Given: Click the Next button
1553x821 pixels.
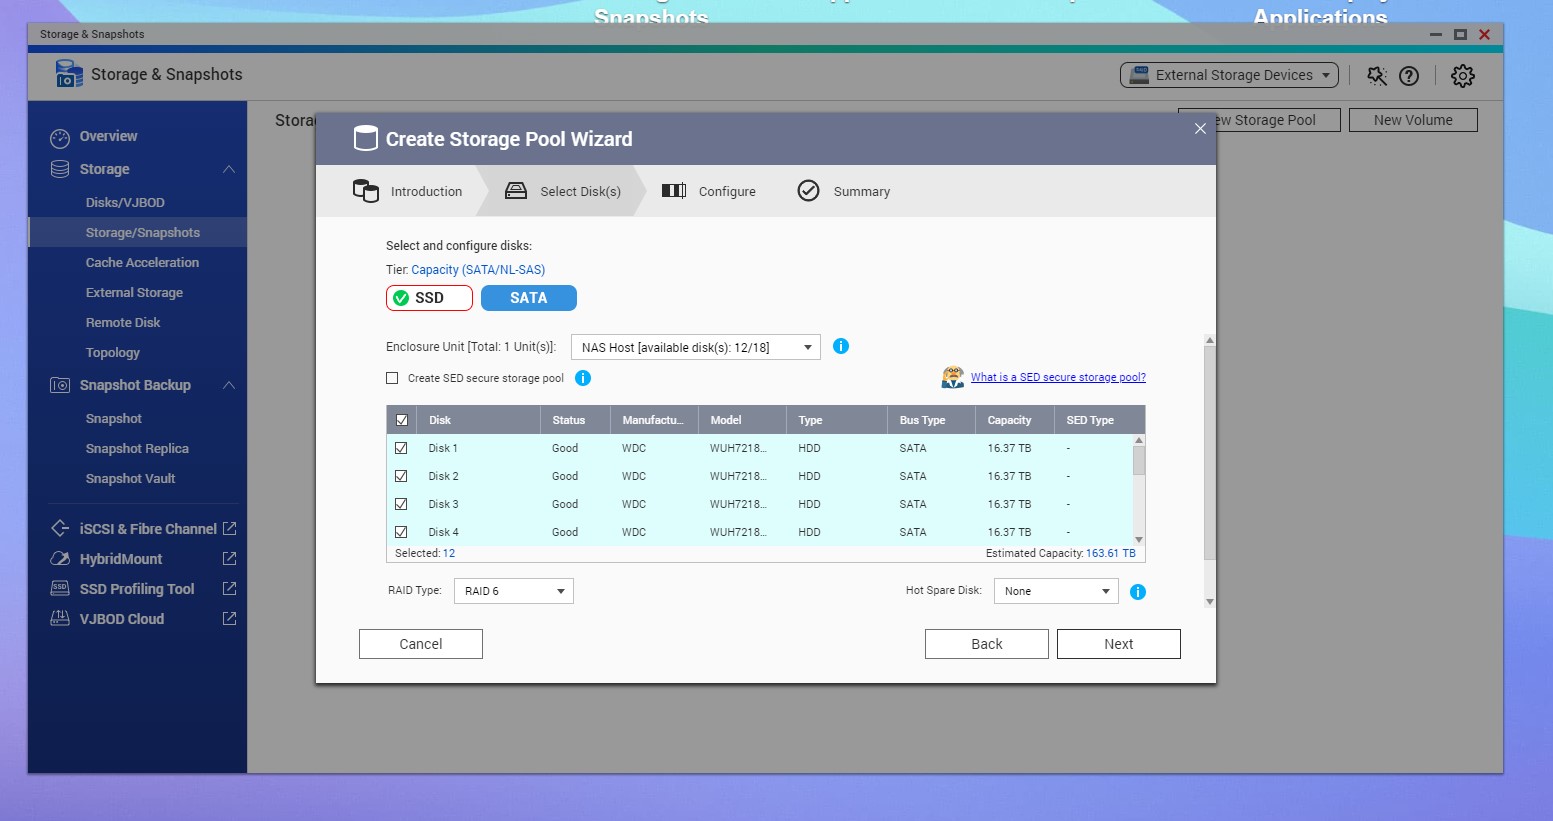Looking at the screenshot, I should [x=1118, y=644].
